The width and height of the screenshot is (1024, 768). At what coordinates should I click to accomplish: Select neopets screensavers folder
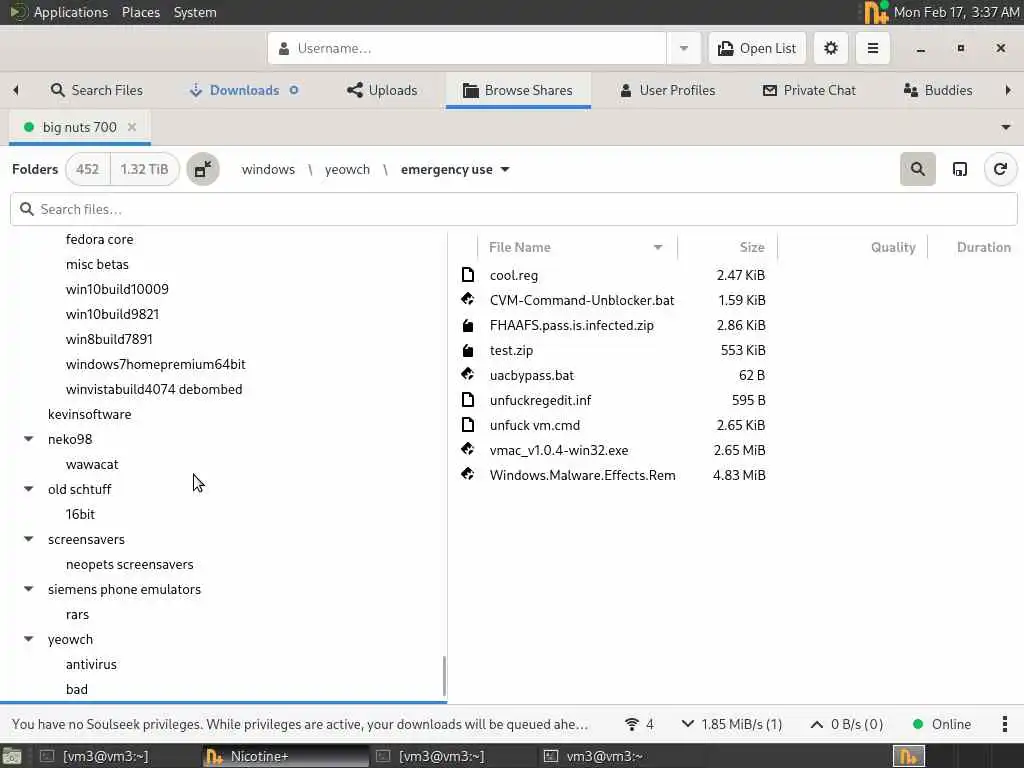pos(129,564)
